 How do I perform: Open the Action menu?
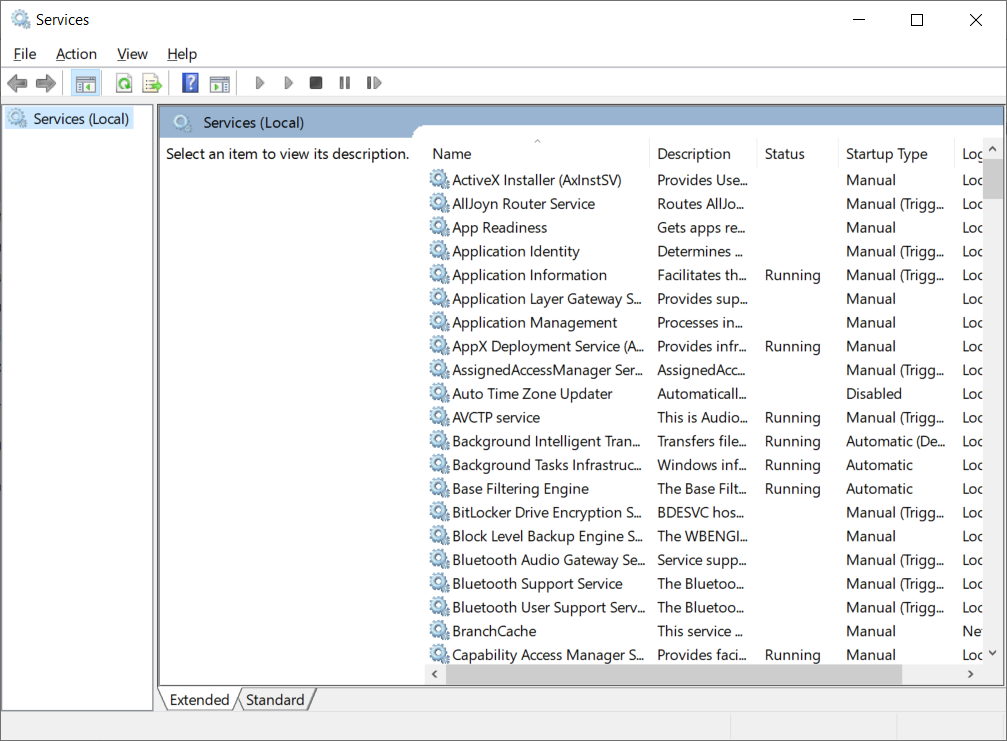pyautogui.click(x=76, y=54)
